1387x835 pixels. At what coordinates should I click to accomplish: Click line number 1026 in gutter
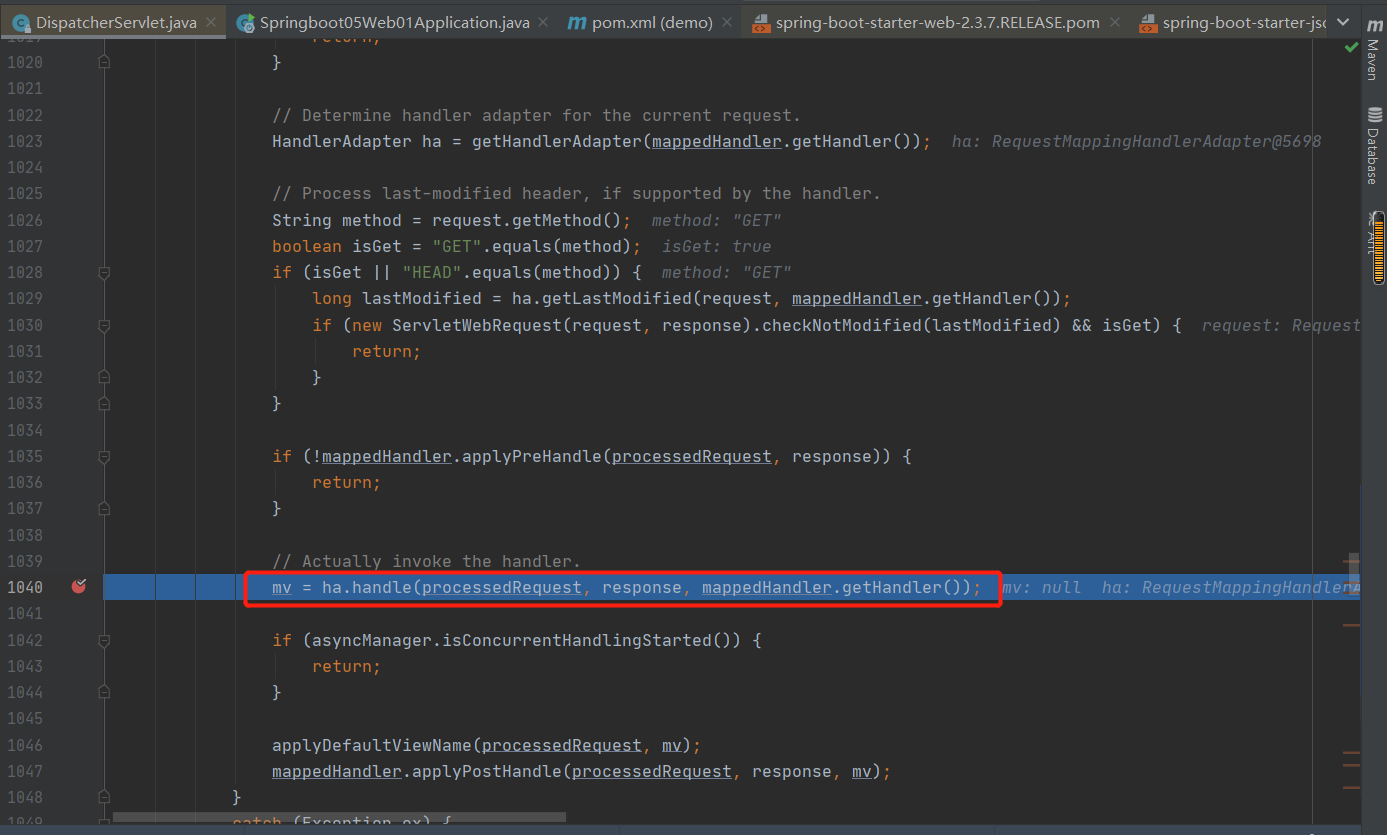(25, 220)
